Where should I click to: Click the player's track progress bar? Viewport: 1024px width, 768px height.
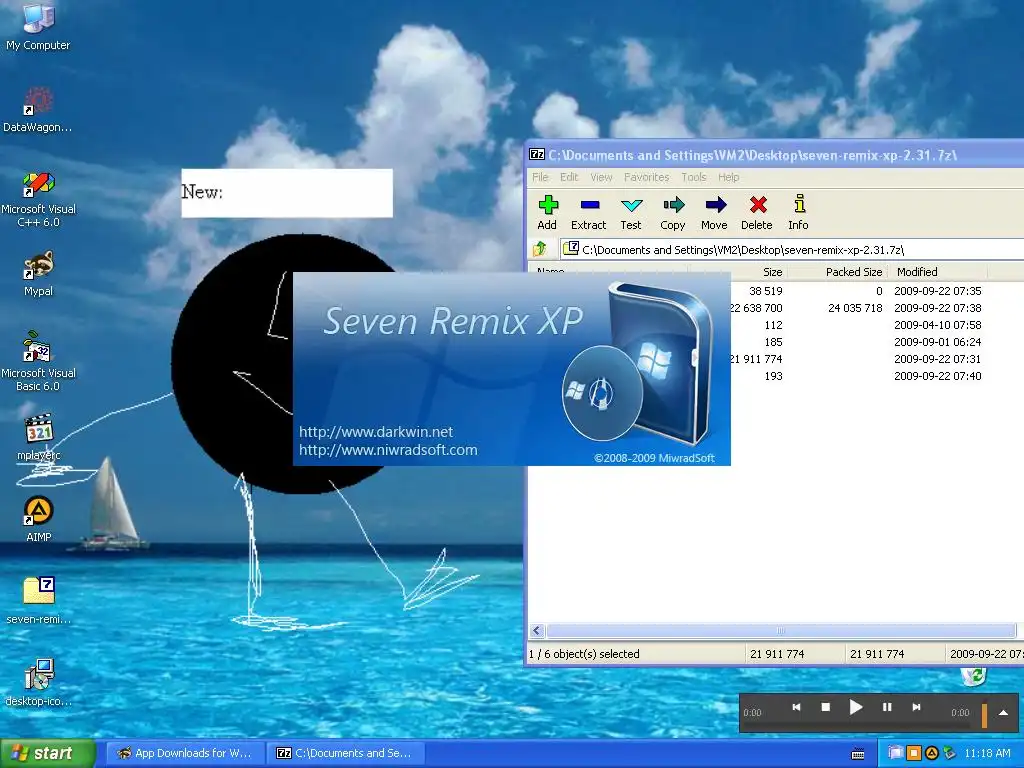click(x=856, y=724)
